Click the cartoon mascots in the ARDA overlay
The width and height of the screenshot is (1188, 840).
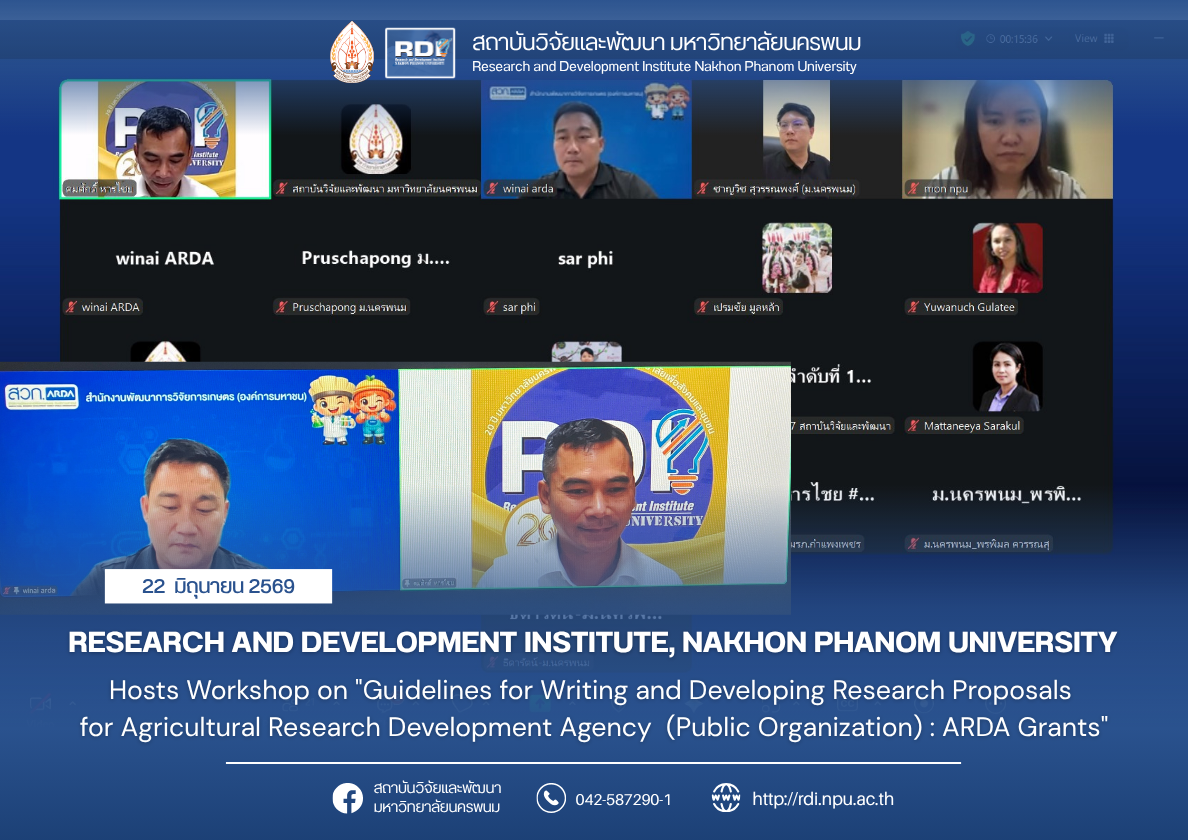[x=353, y=409]
